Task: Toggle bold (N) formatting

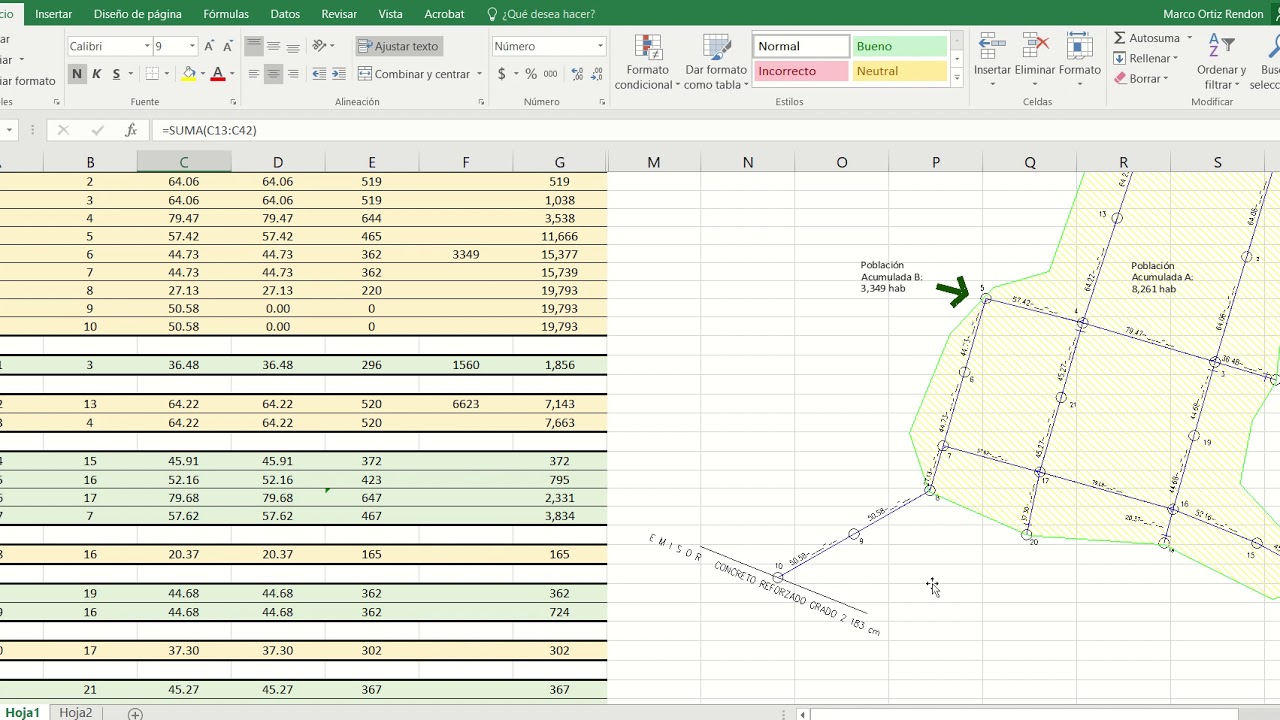Action: (77, 74)
